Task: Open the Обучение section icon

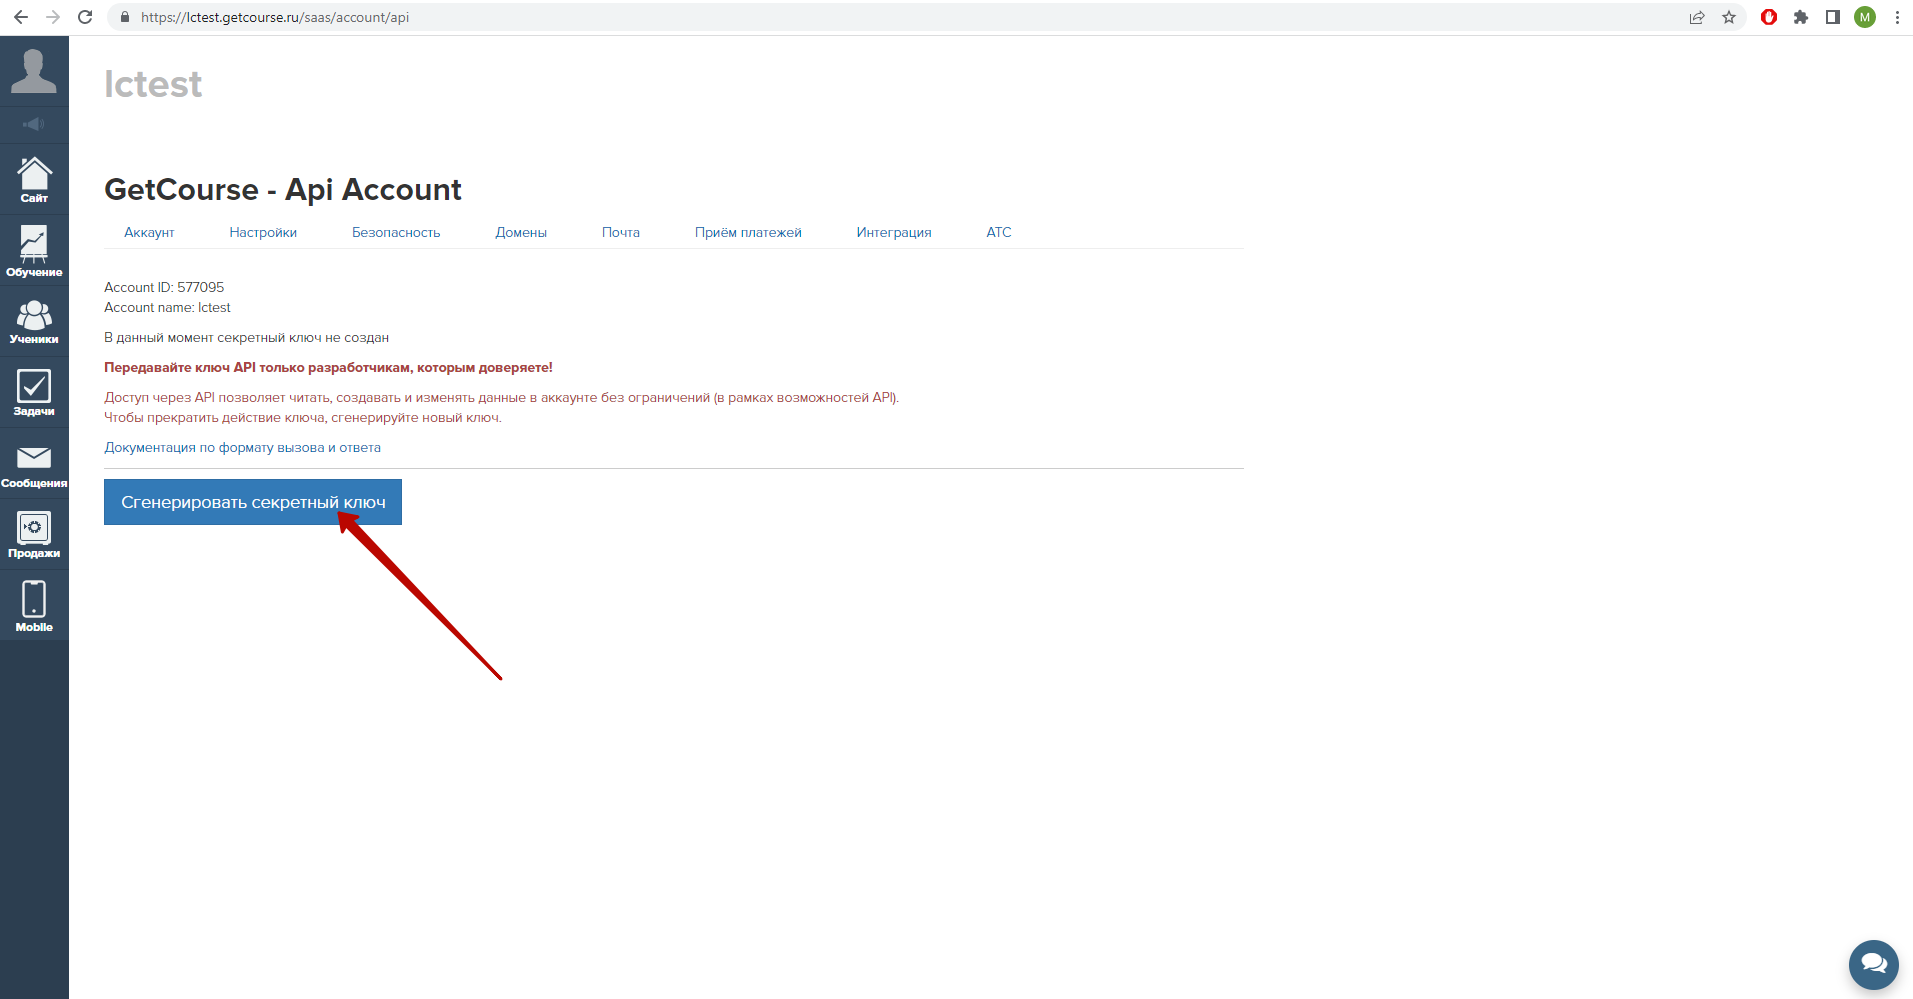Action: coord(34,251)
